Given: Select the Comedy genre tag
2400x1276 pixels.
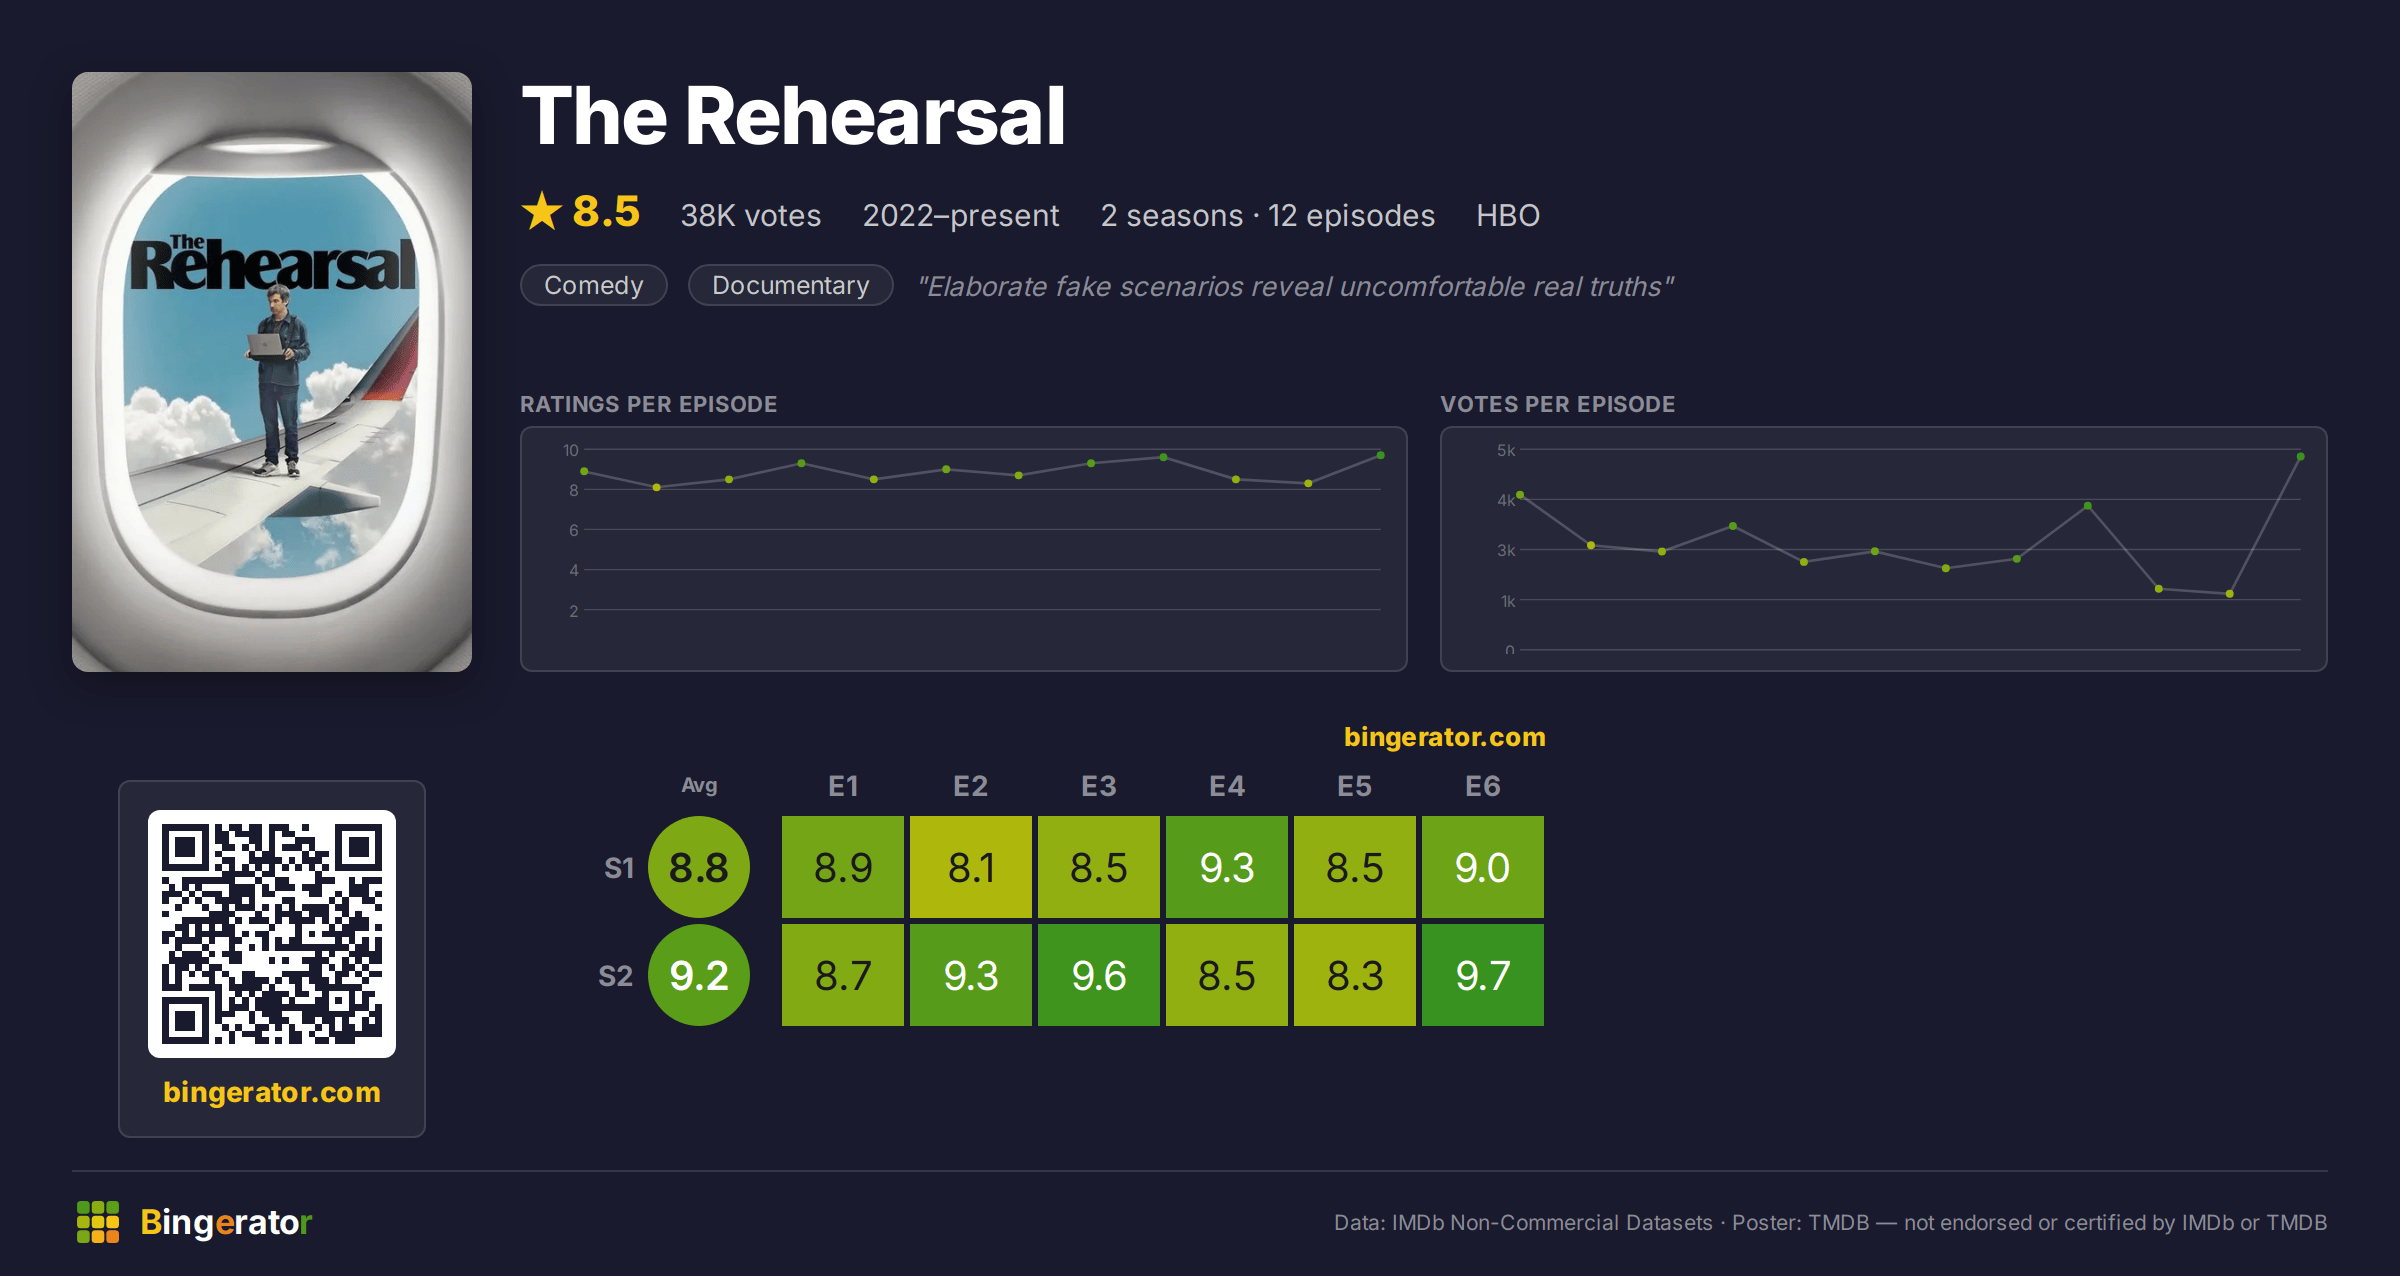Looking at the screenshot, I should [x=594, y=285].
